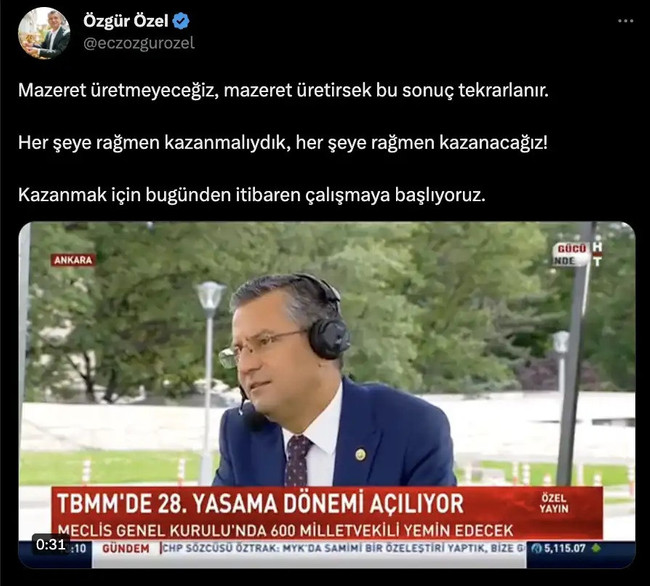
Task: Play the embedded video of the interview
Action: coord(327,395)
